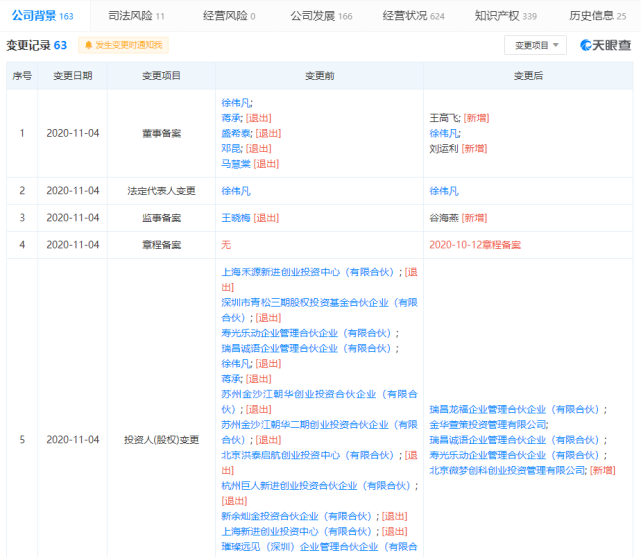Click the 发生变更时通知我 bell button

tap(124, 45)
